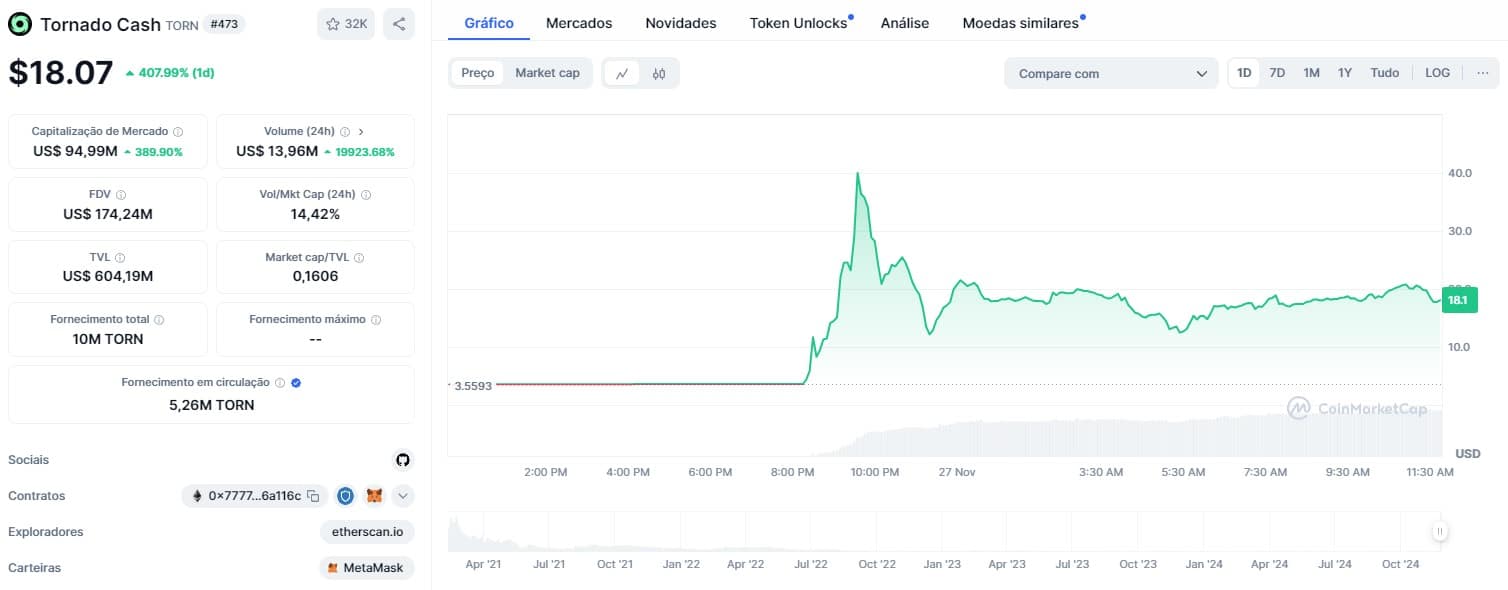Click the range slider handle on timeline
Image resolution: width=1508 pixels, height=590 pixels.
pos(1439,532)
